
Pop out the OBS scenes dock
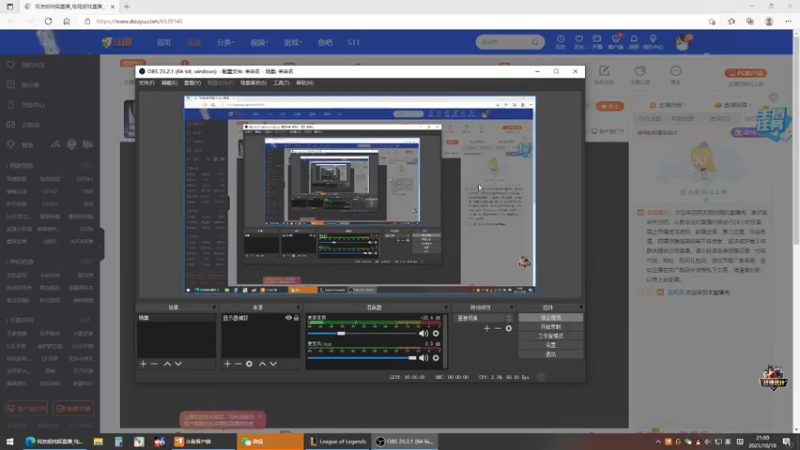(x=214, y=308)
